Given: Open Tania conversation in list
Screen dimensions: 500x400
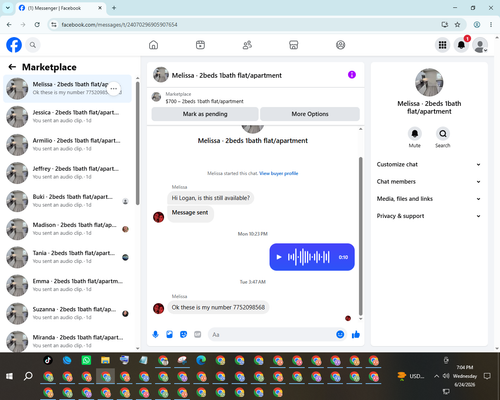Looking at the screenshot, I should click(67, 257).
